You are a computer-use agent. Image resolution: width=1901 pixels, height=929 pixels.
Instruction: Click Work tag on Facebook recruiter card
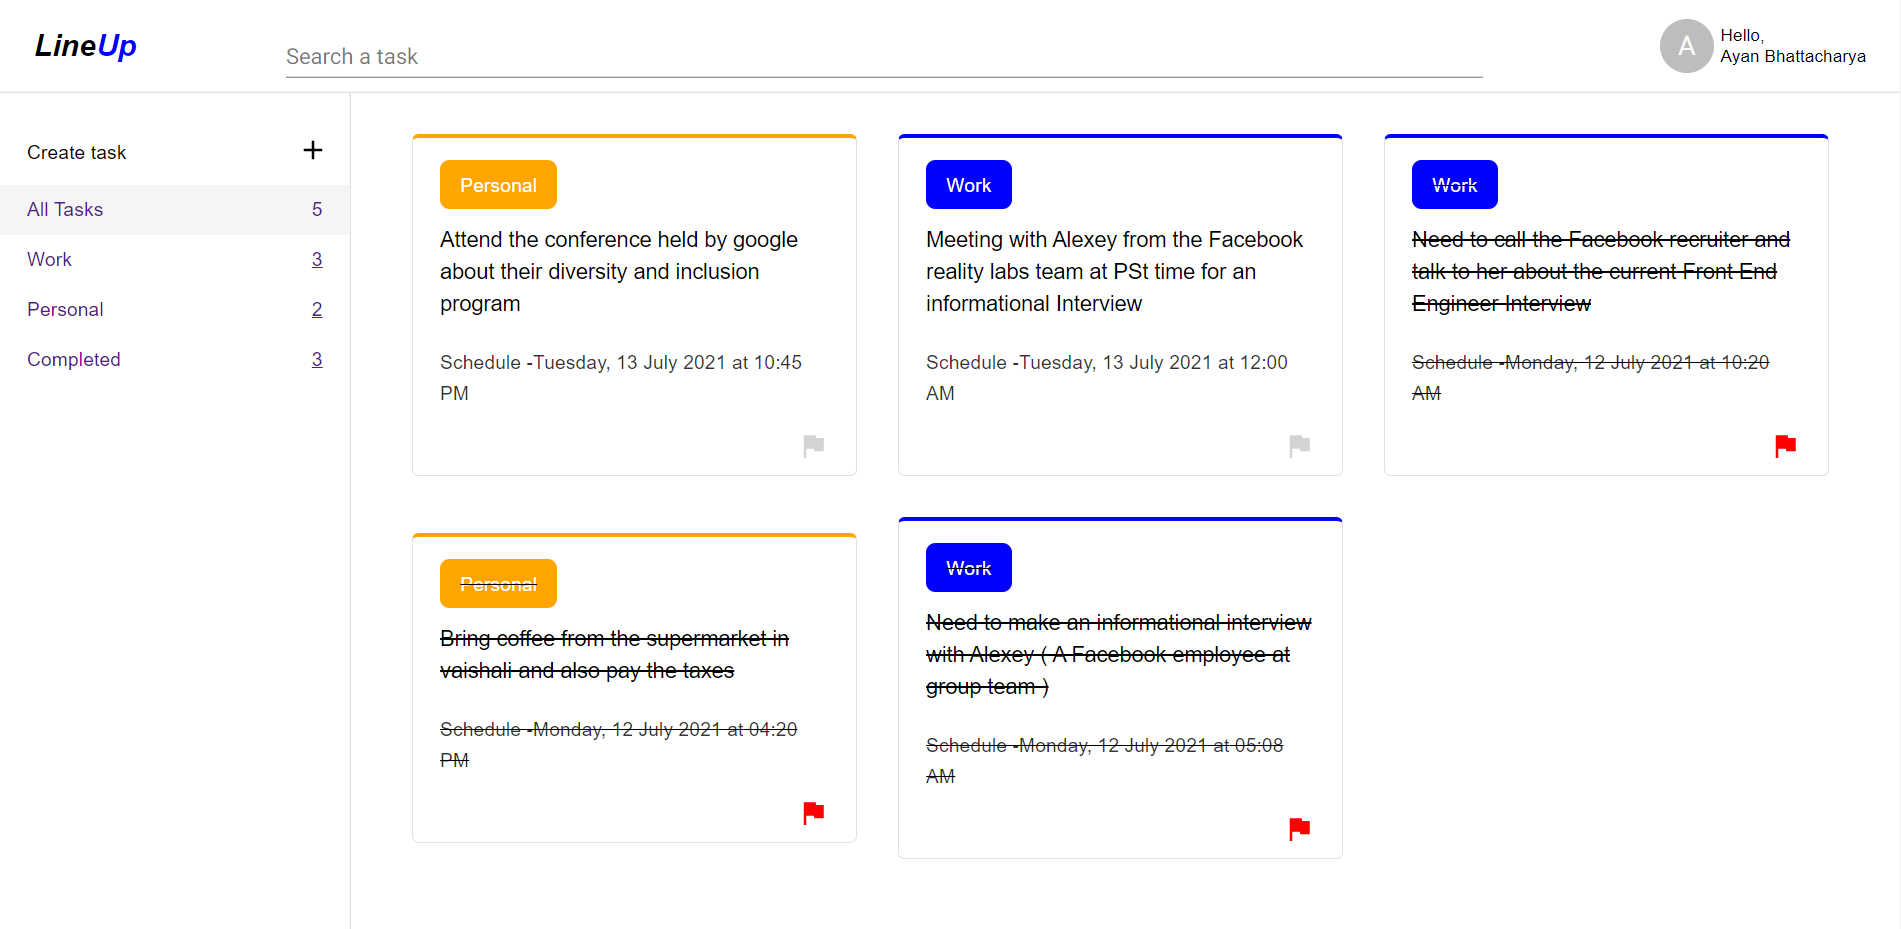pyautogui.click(x=1455, y=185)
